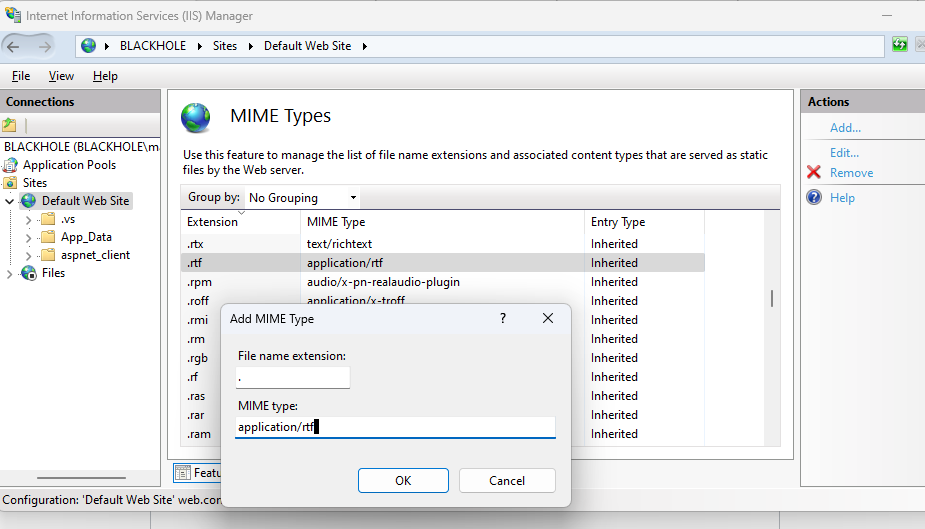925x529 pixels.
Task: Click Cancel in Add MIME Type dialog
Action: [507, 481]
